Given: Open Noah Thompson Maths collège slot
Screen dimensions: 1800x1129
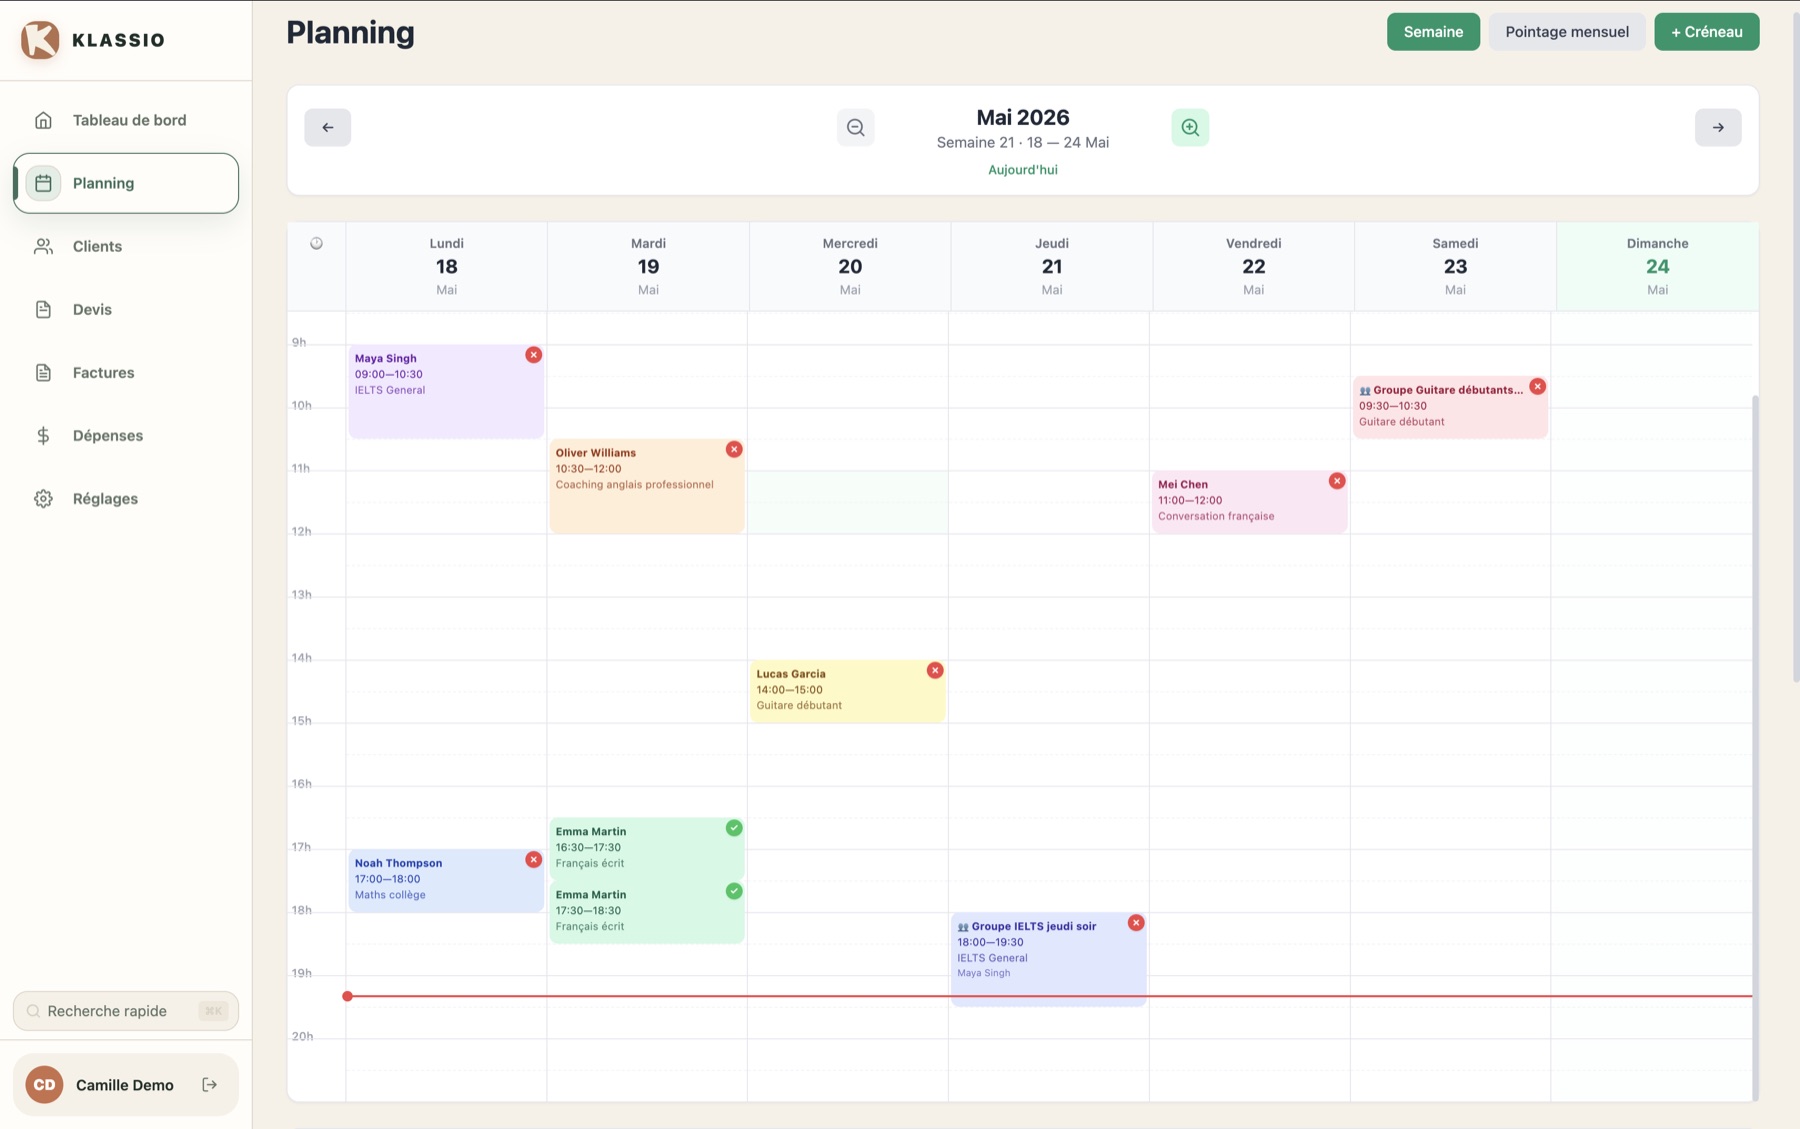Looking at the screenshot, I should click(x=446, y=880).
